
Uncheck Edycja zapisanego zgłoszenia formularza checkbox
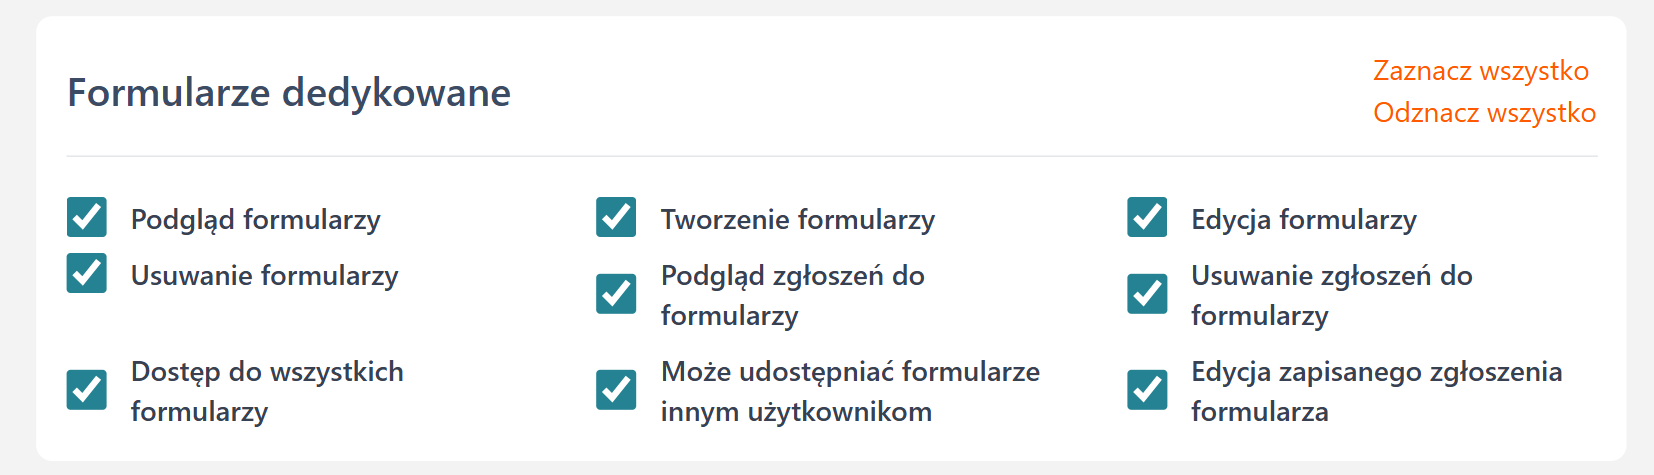point(1147,390)
